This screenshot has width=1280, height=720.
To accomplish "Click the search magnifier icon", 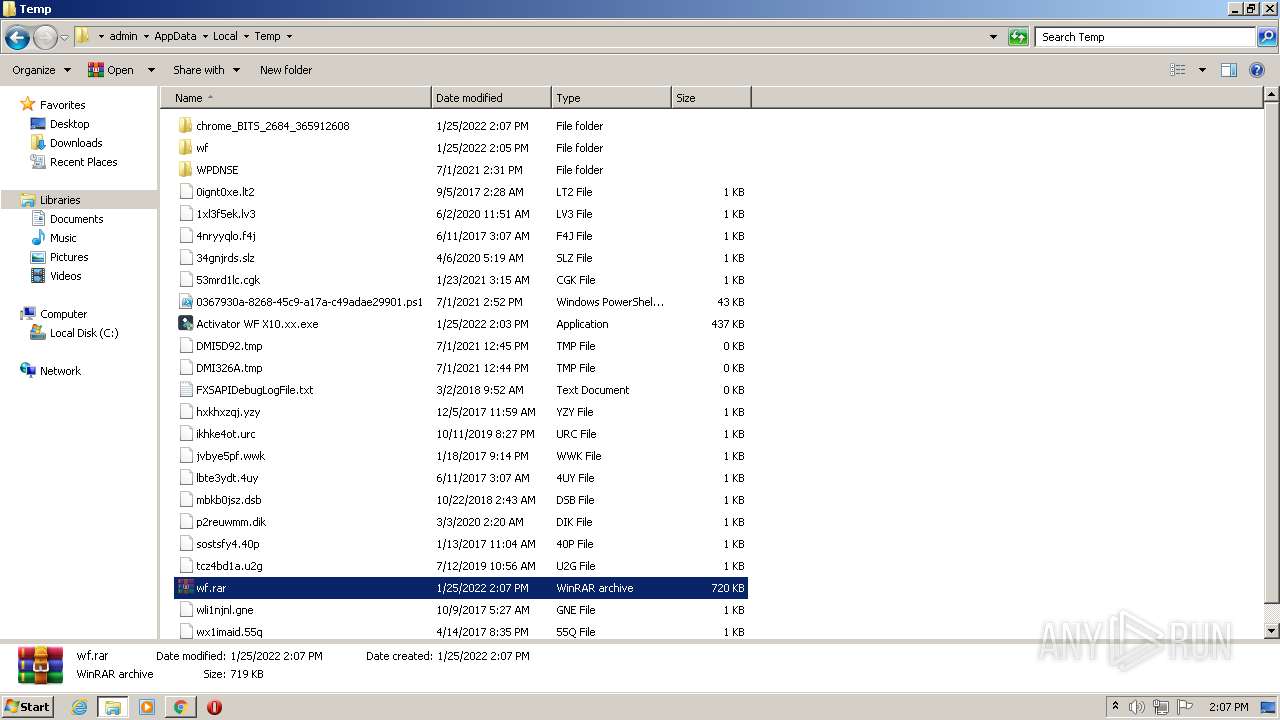I will coord(1267,37).
